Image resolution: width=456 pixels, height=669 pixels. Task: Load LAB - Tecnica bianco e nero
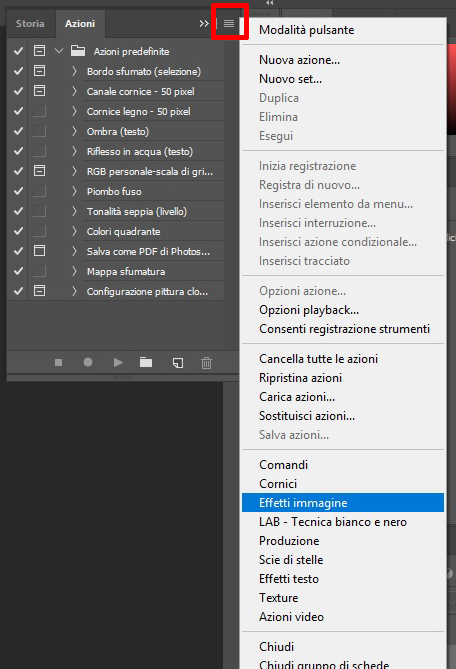(343, 522)
